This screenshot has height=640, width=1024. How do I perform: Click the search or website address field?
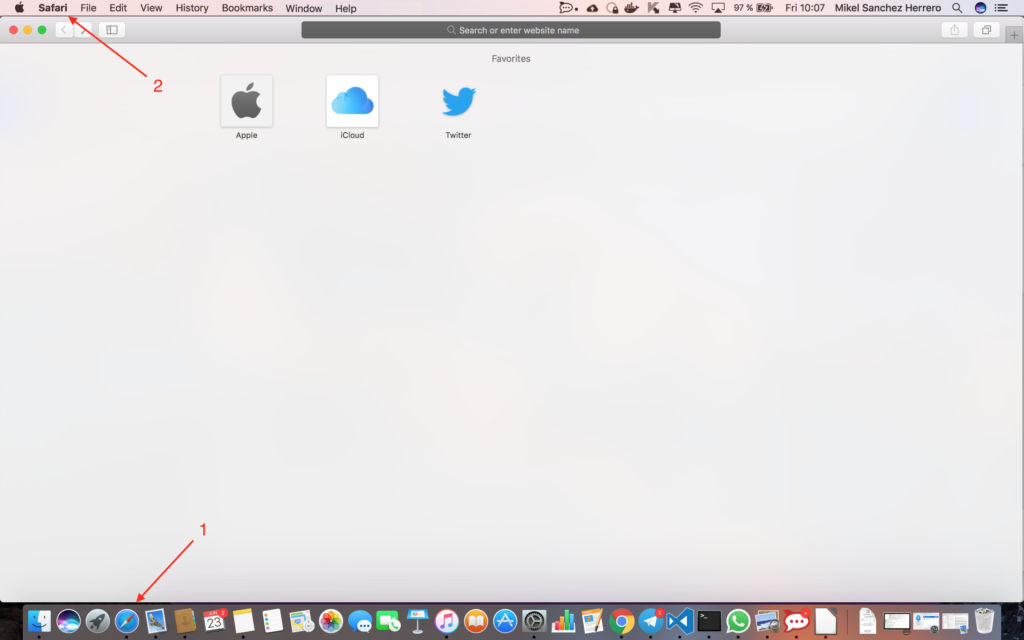(511, 30)
